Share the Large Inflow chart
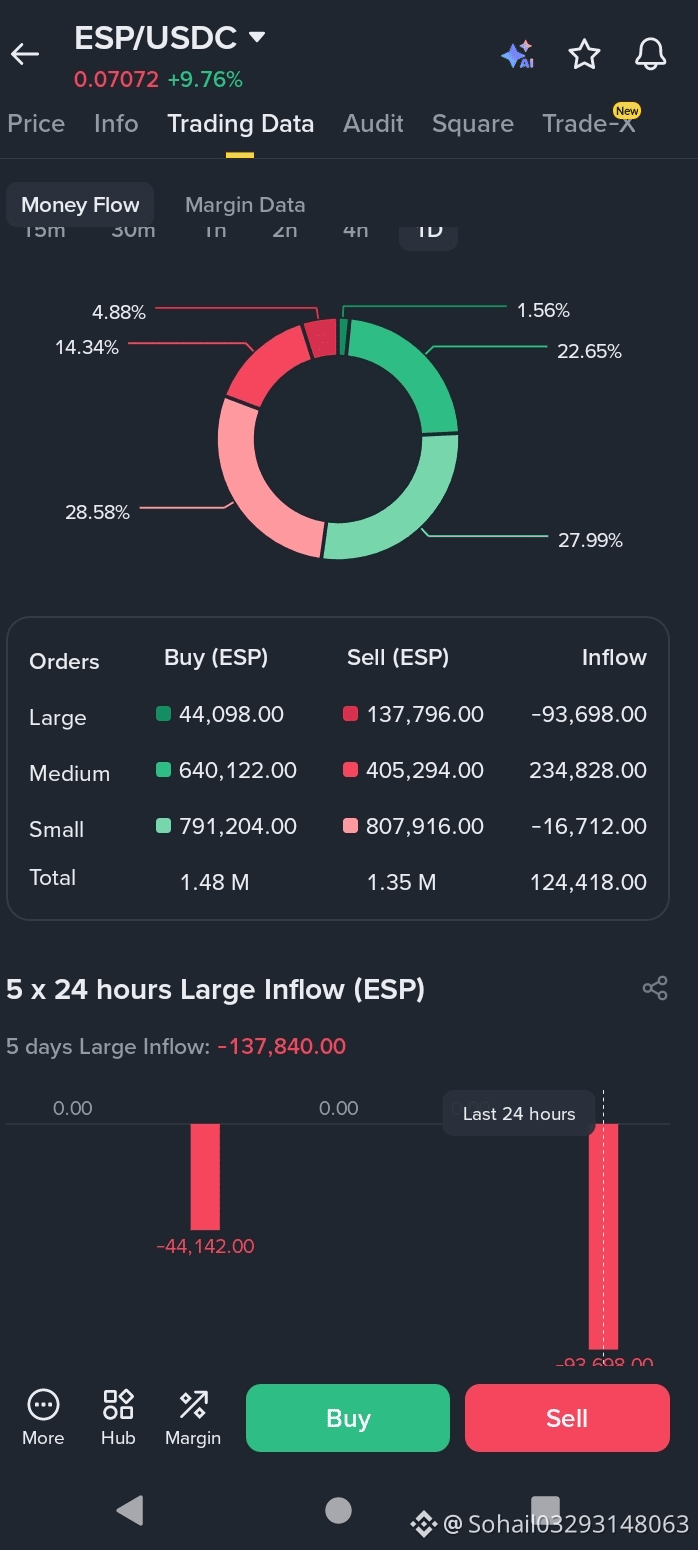 click(x=655, y=989)
